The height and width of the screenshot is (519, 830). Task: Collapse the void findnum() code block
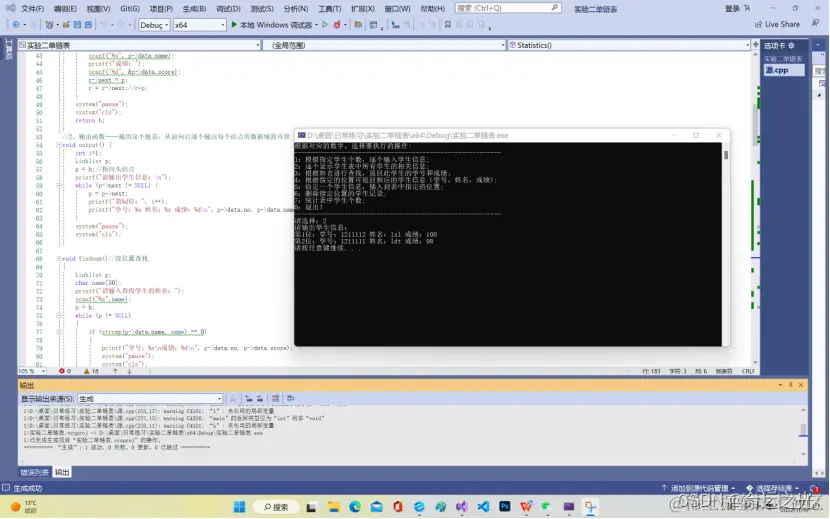click(x=59, y=258)
